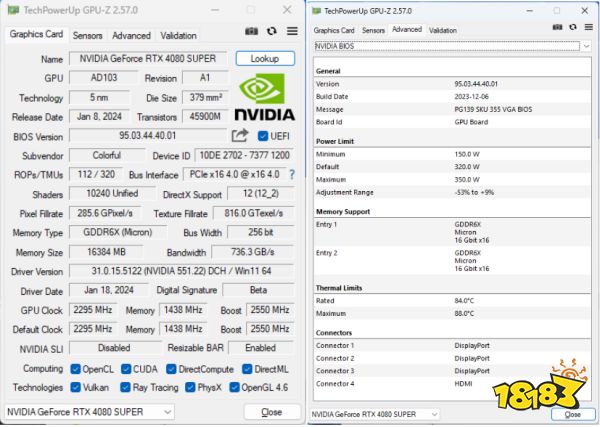
Task: Select Graphics Card tab in left window
Action: coord(36,34)
